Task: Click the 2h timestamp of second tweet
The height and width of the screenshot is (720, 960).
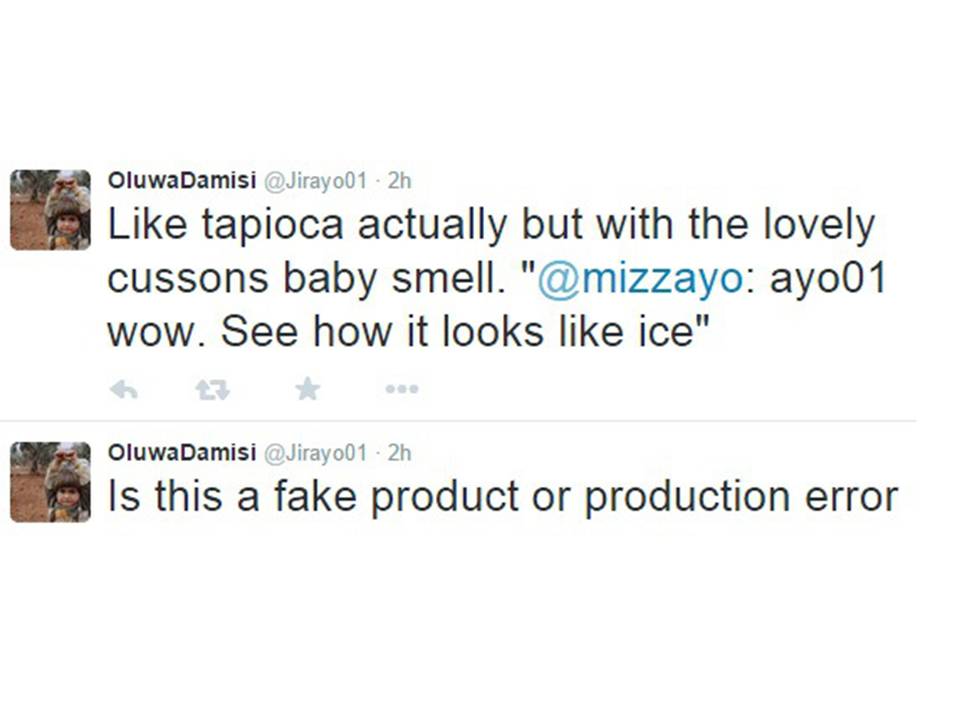Action: click(x=399, y=453)
